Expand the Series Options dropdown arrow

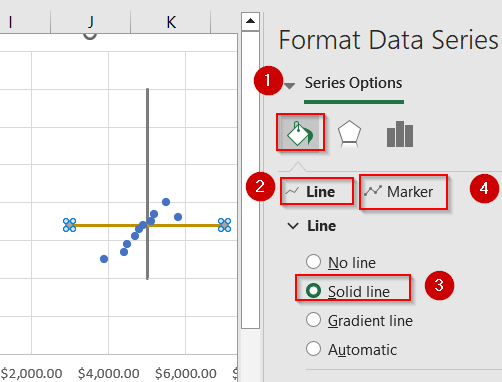[x=289, y=86]
